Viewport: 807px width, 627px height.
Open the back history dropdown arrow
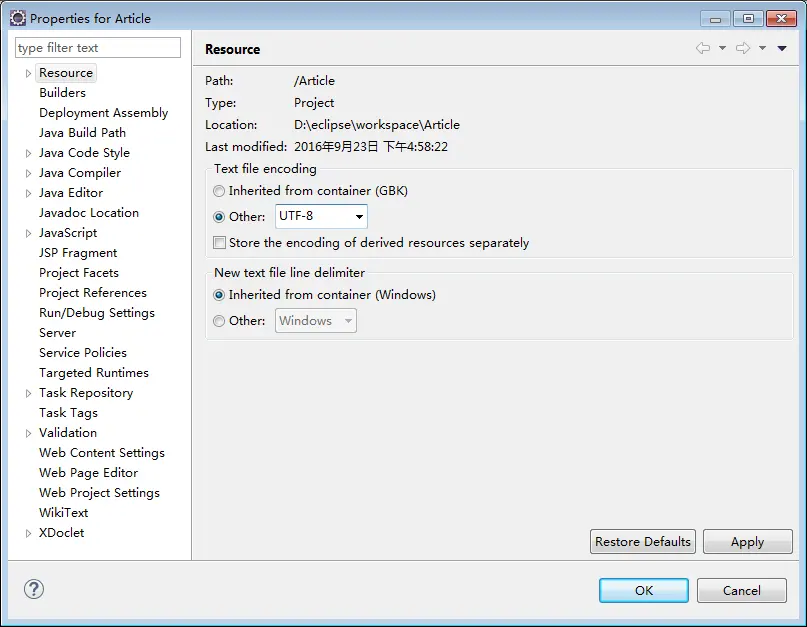(x=723, y=48)
